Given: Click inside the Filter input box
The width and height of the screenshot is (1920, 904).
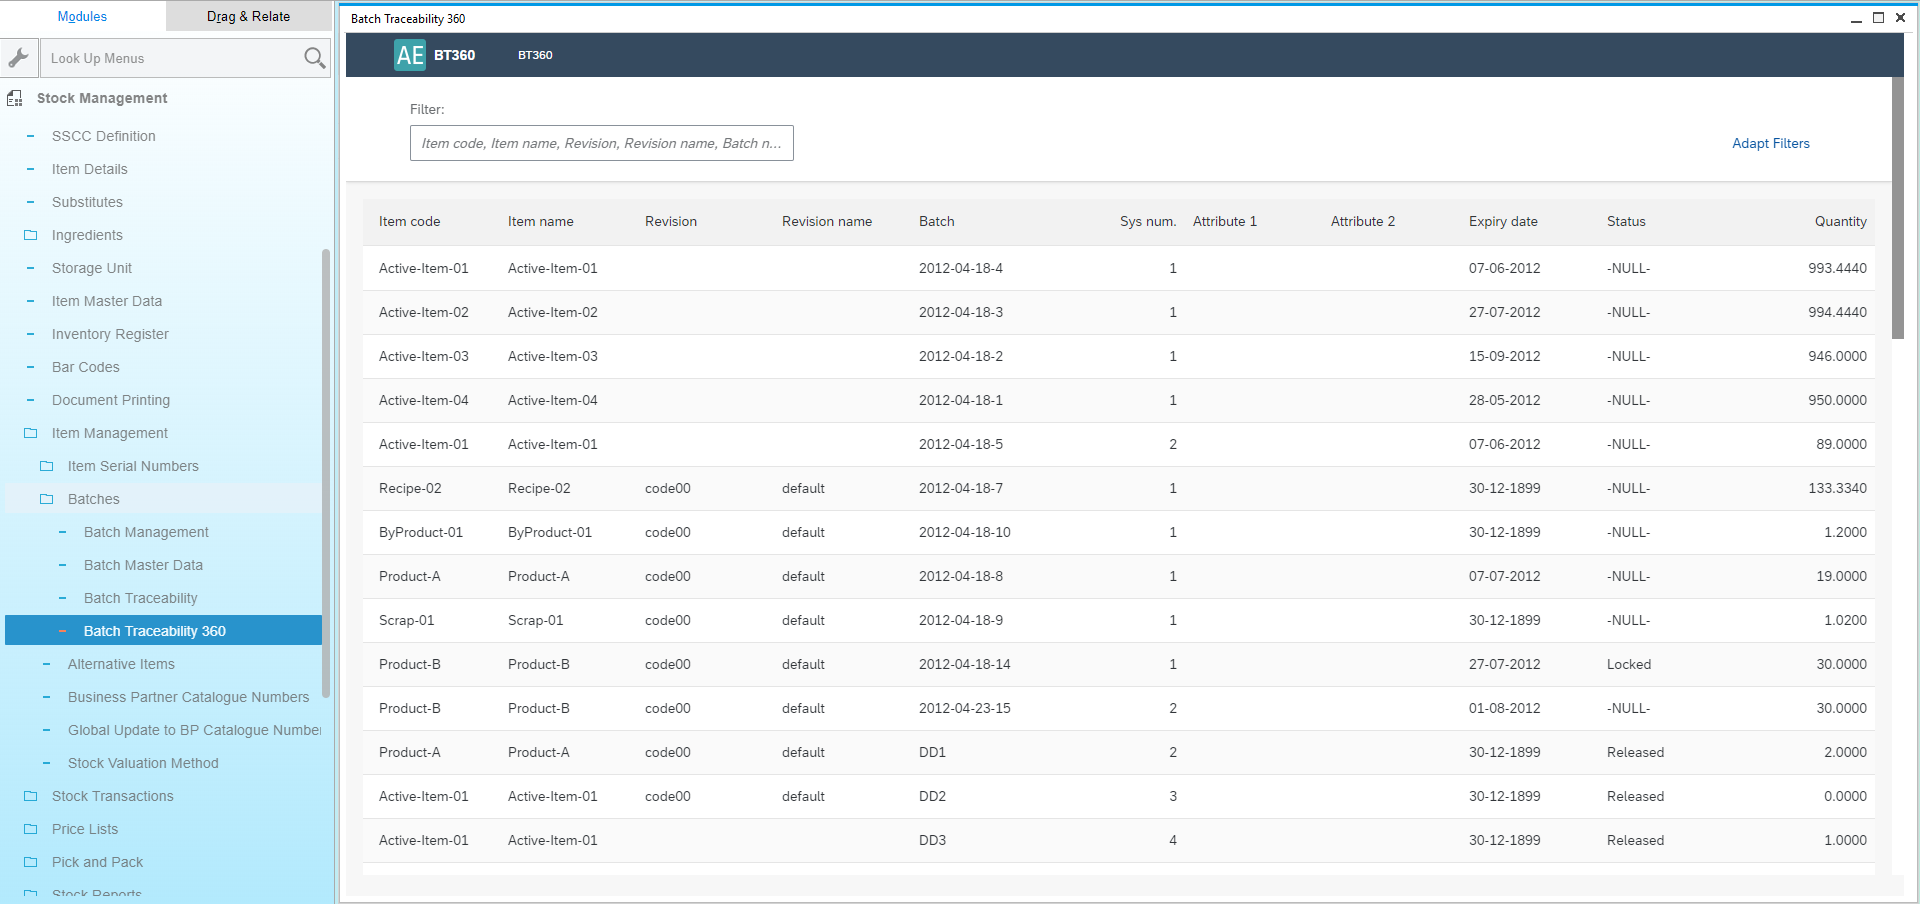Looking at the screenshot, I should point(601,143).
